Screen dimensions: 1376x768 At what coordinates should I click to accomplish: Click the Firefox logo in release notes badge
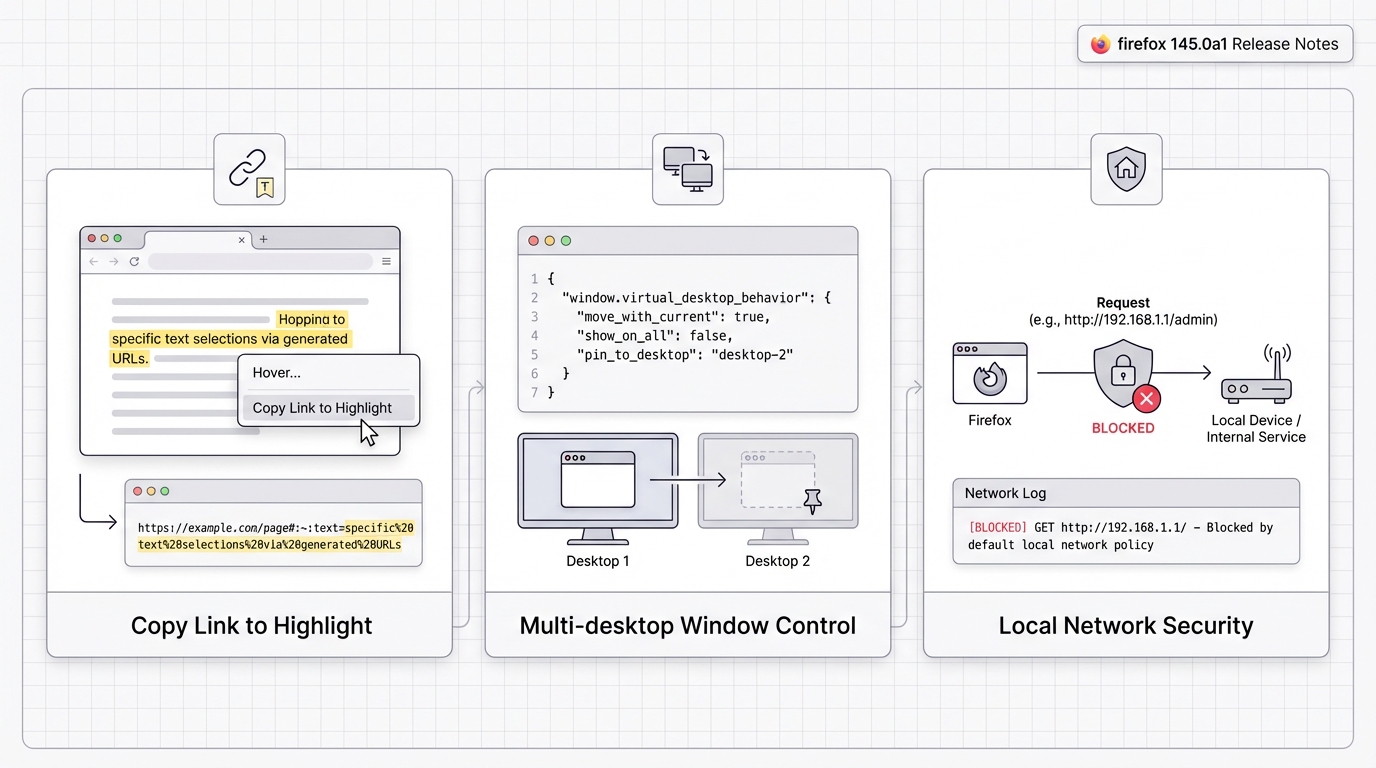pos(1100,44)
